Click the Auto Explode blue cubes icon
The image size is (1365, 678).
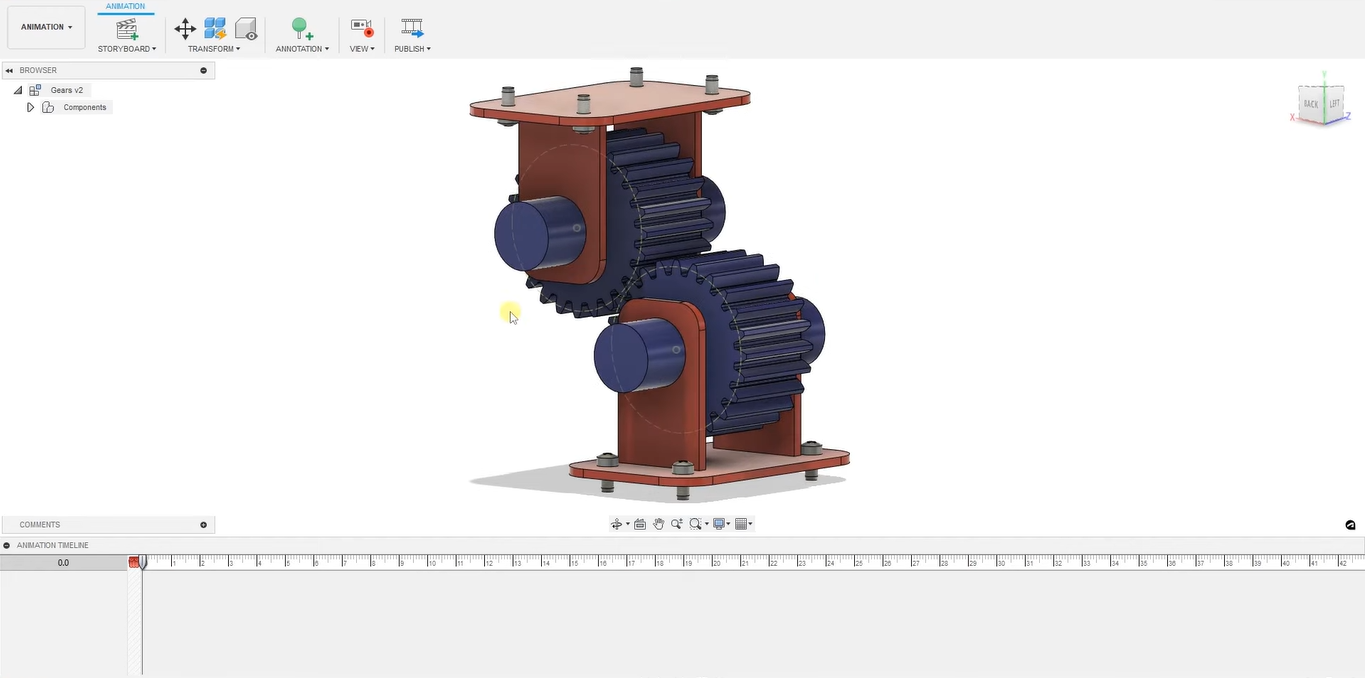(x=215, y=29)
